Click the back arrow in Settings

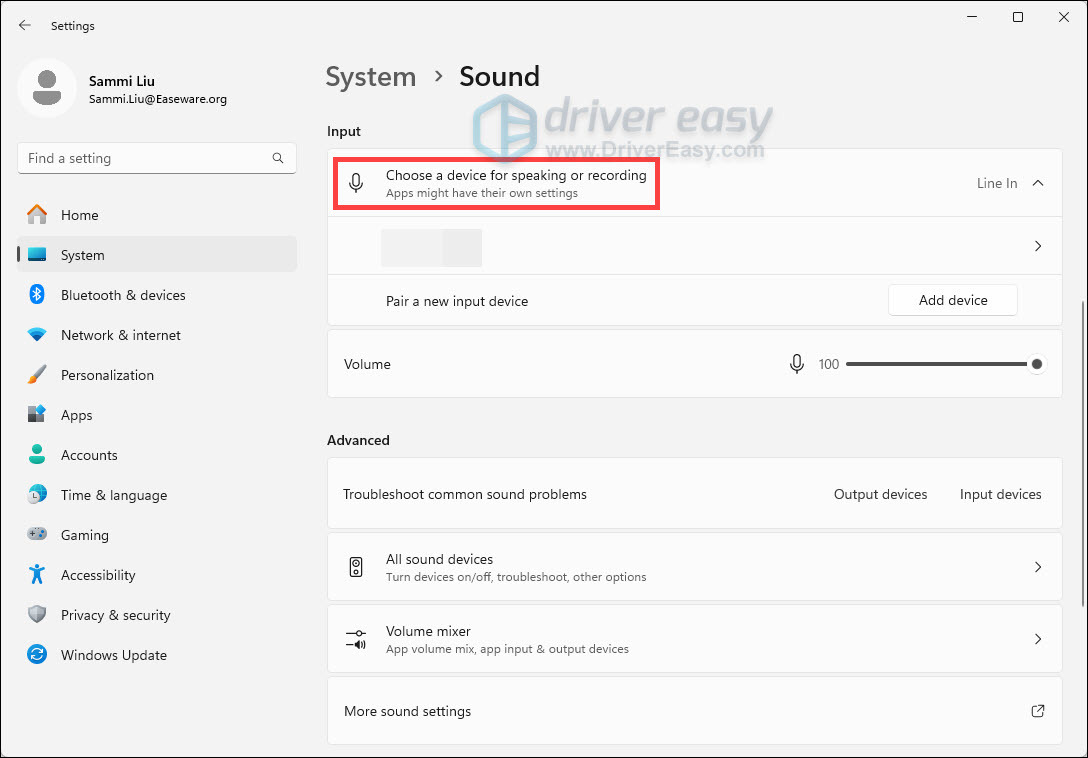coord(25,26)
